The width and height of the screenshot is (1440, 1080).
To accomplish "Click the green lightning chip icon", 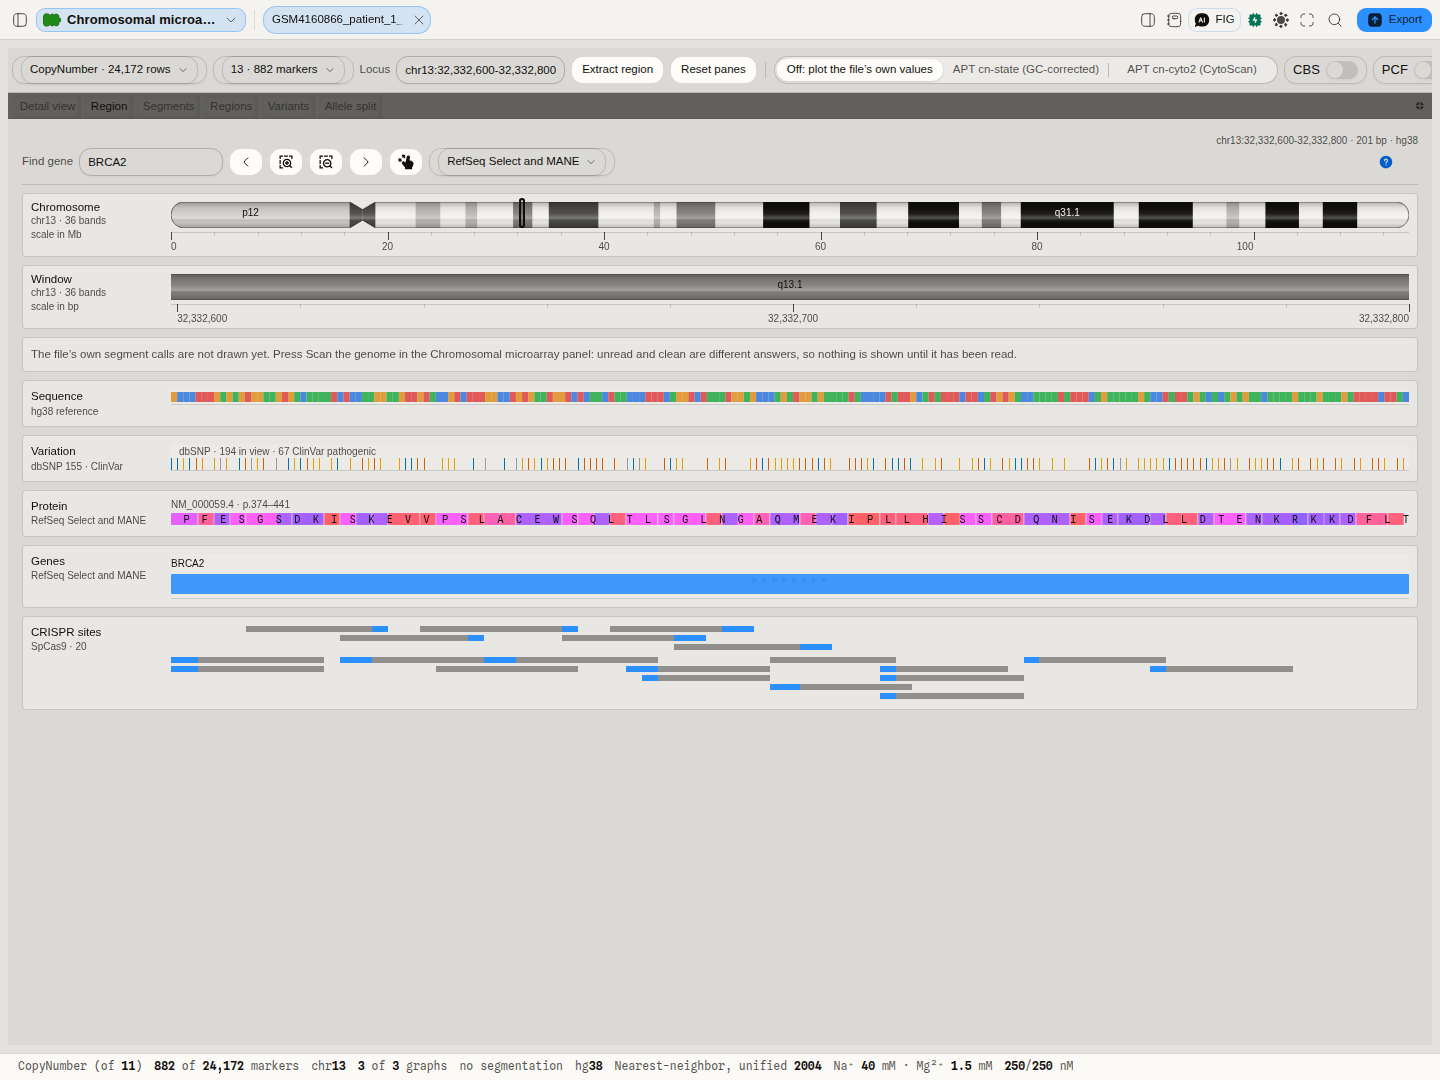I will coord(1255,20).
